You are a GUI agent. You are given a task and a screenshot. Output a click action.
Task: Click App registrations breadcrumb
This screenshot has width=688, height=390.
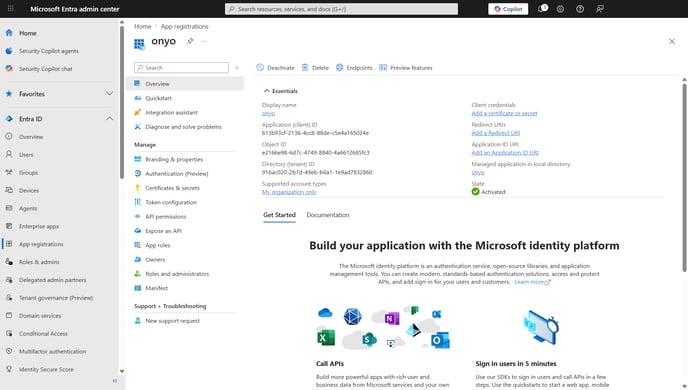click(184, 26)
